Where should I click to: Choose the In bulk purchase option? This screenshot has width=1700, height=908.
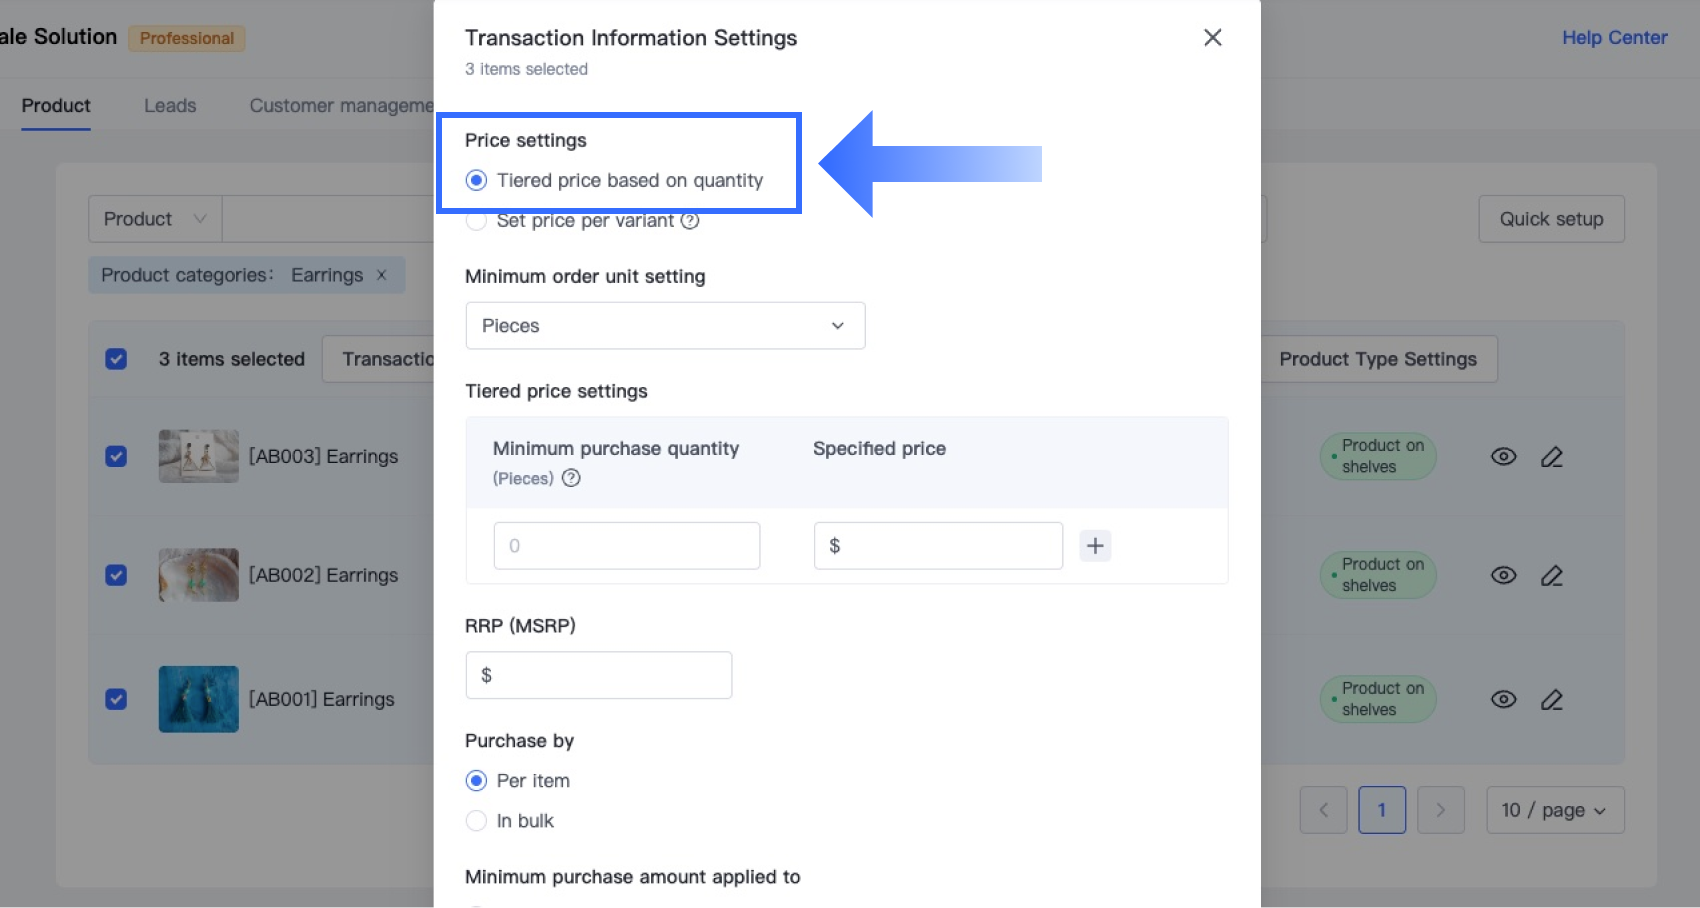pyautogui.click(x=477, y=821)
